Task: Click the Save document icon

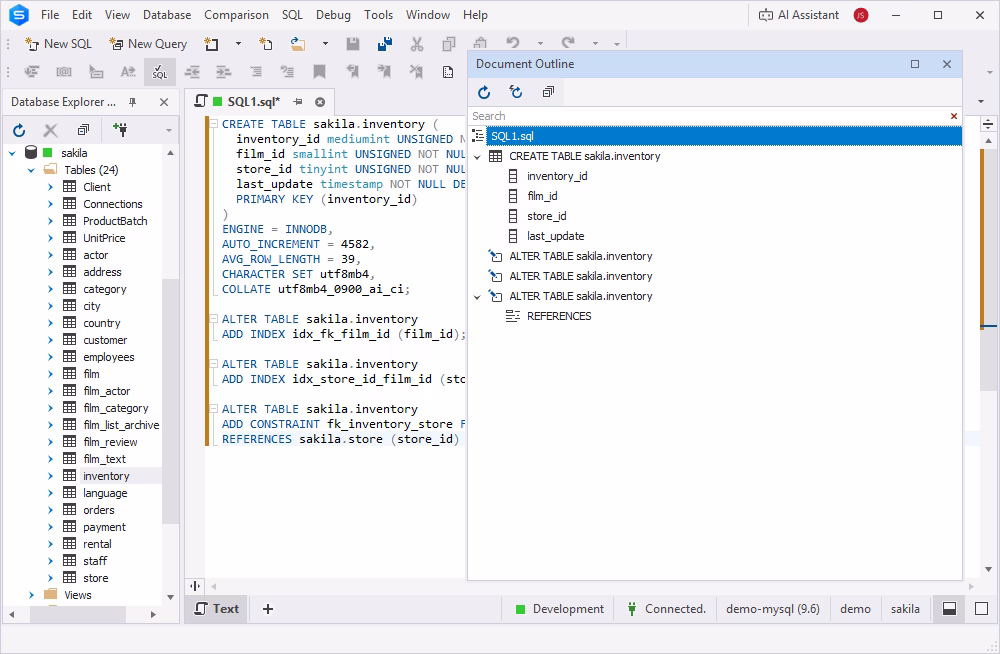Action: pos(352,44)
